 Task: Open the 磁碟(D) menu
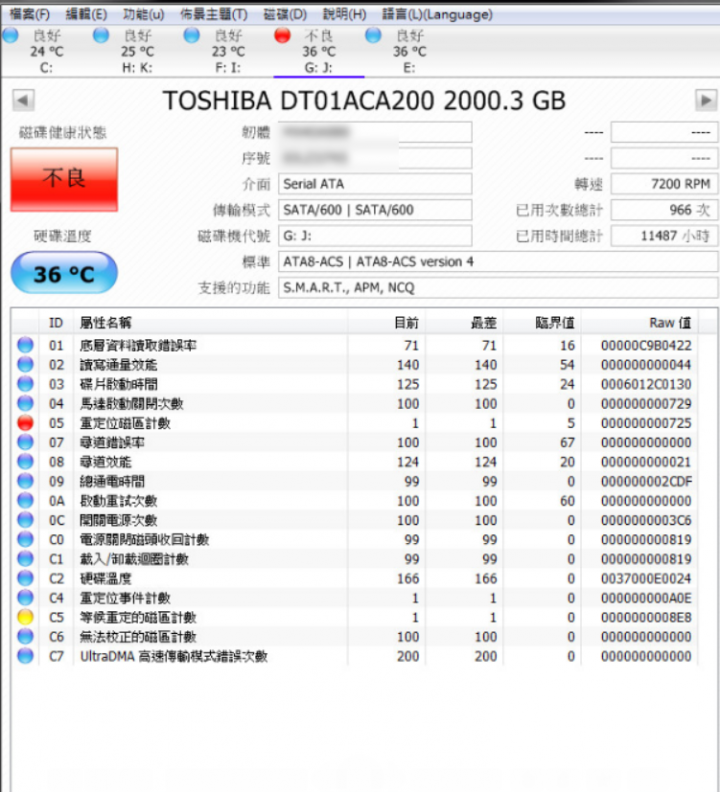pos(285,14)
